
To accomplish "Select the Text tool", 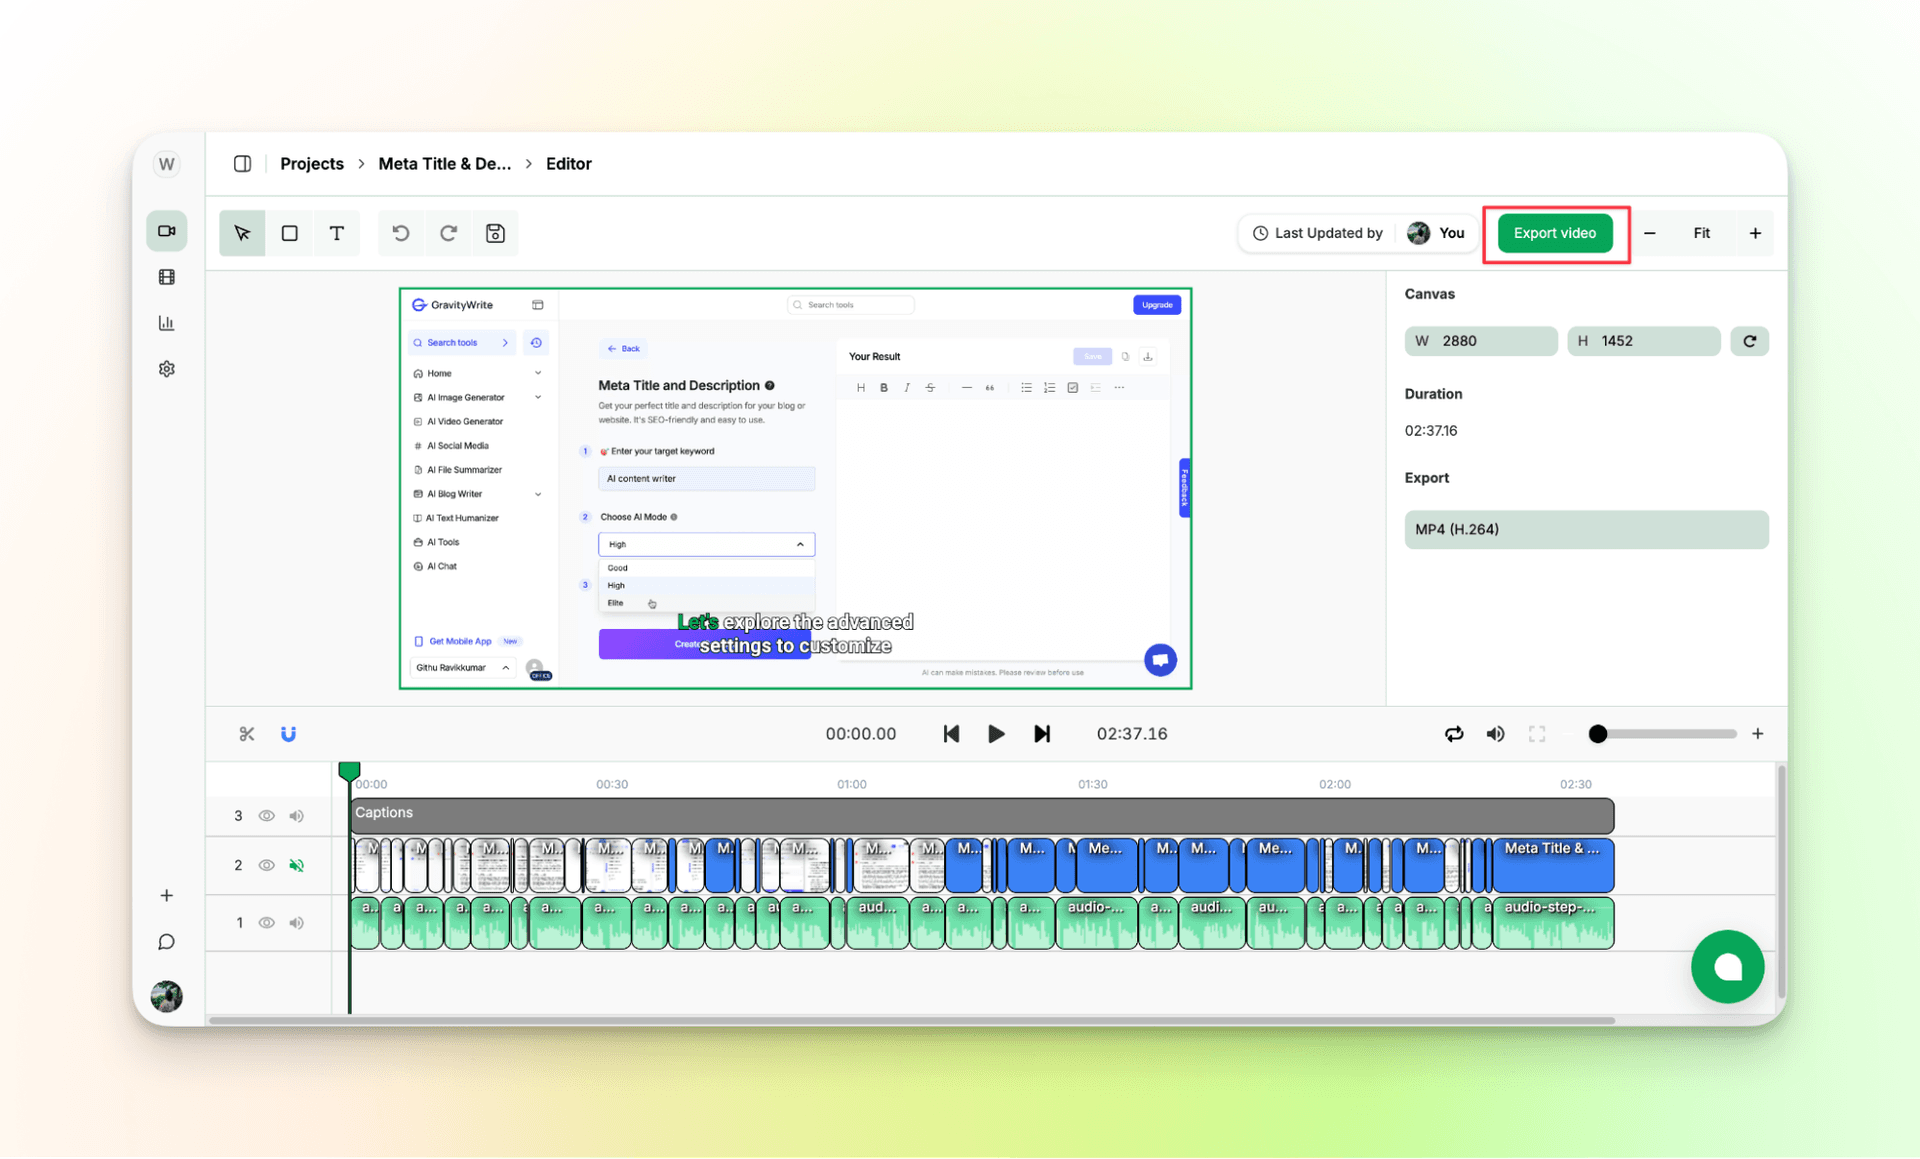I will point(337,233).
